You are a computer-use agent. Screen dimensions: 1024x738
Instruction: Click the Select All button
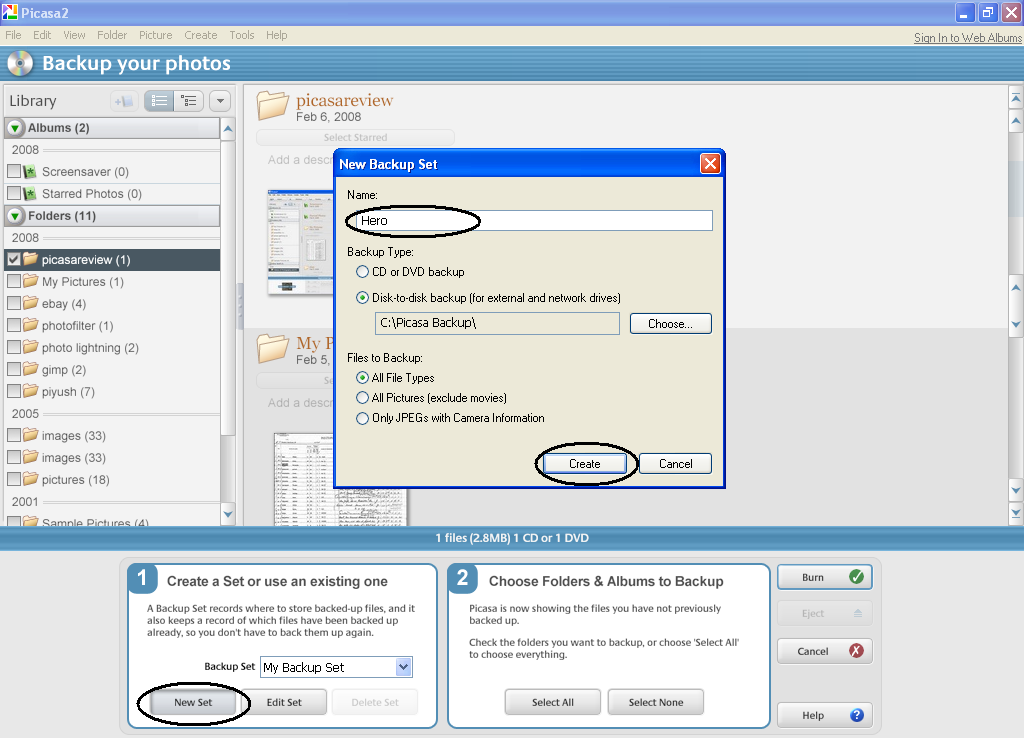552,702
